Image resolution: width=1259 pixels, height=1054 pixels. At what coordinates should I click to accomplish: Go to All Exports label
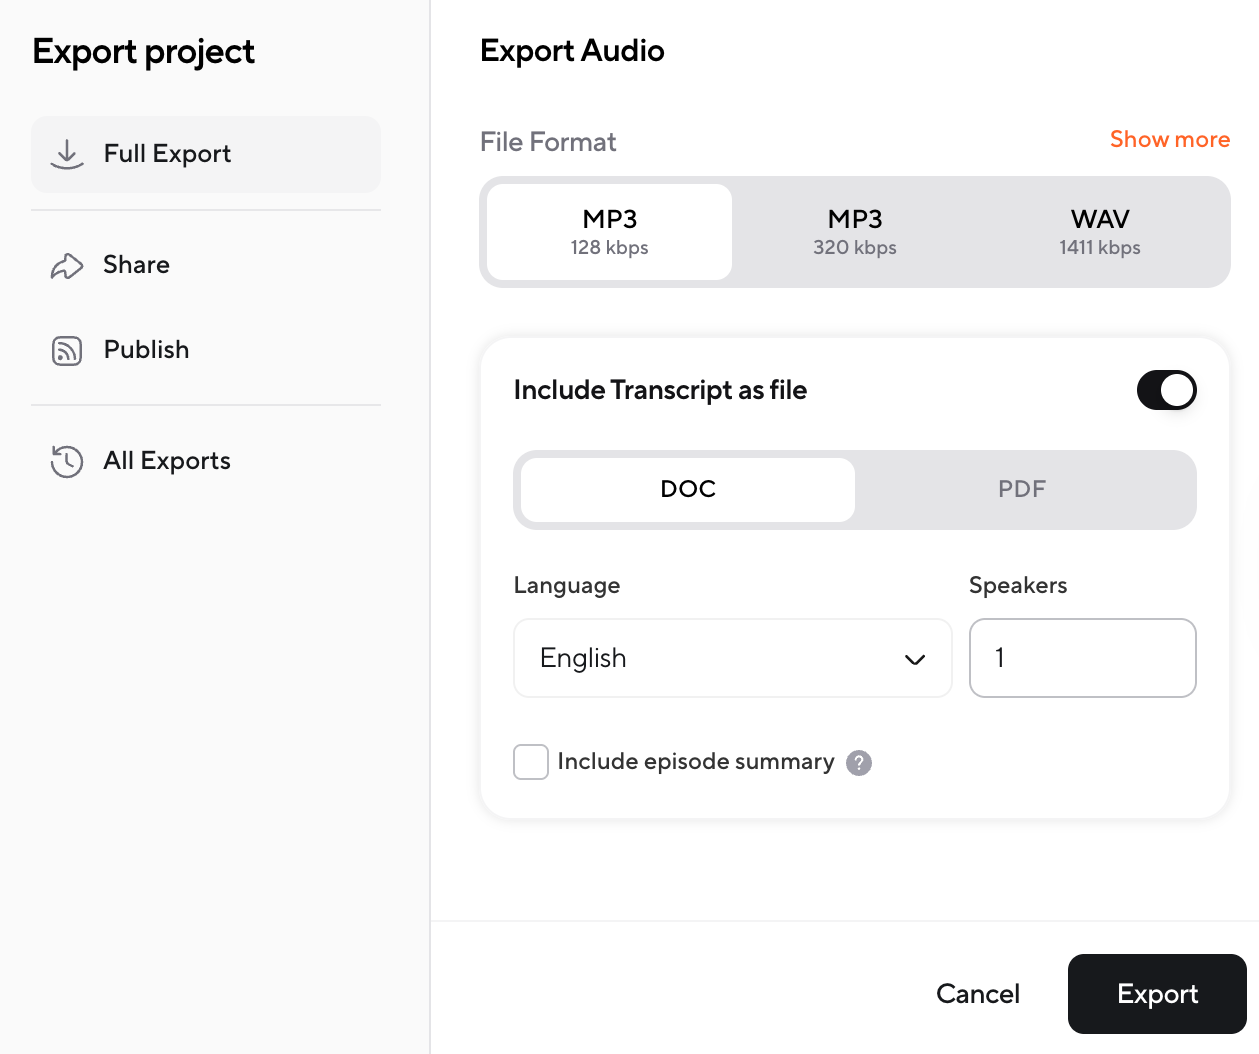[x=167, y=461]
